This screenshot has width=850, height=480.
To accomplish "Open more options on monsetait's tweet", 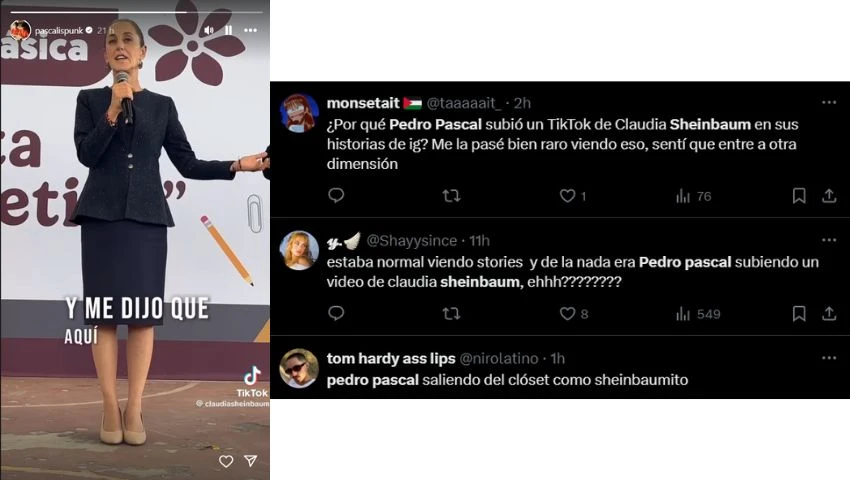I will point(829,103).
